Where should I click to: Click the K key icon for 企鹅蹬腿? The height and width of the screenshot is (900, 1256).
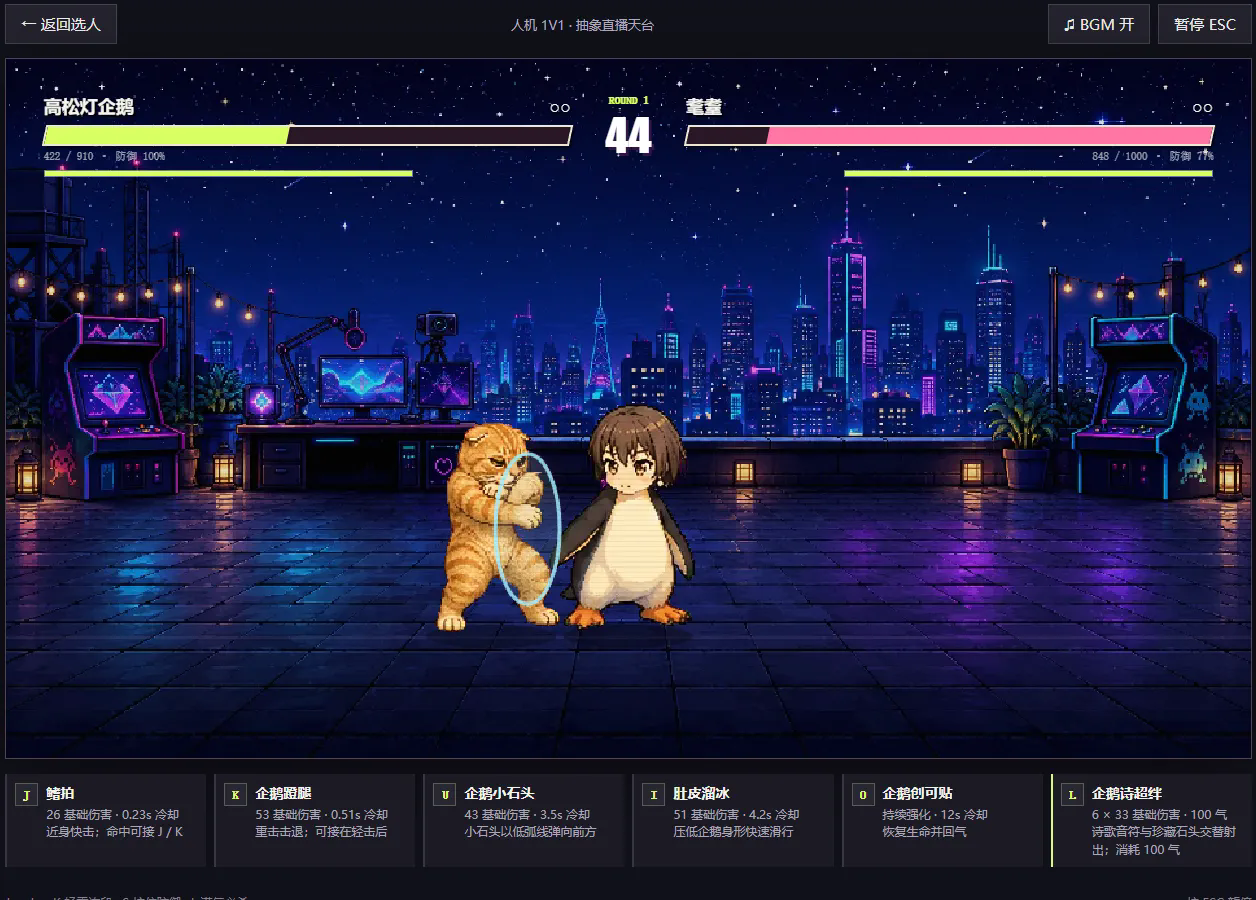(x=235, y=795)
